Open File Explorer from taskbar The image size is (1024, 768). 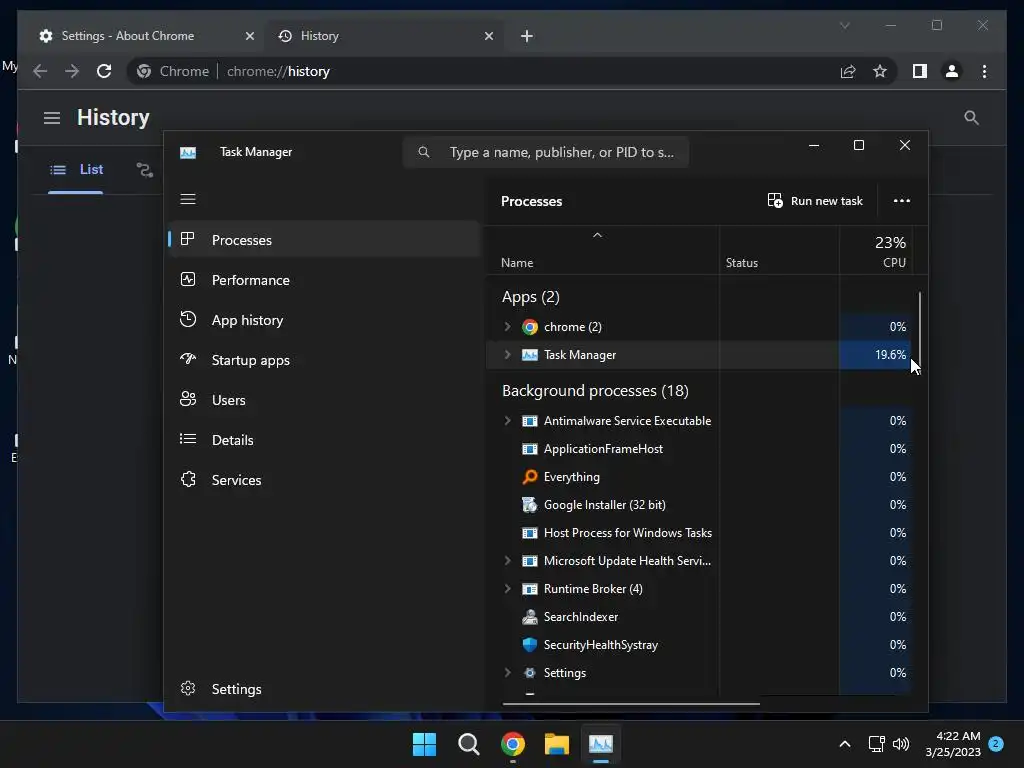click(x=556, y=744)
